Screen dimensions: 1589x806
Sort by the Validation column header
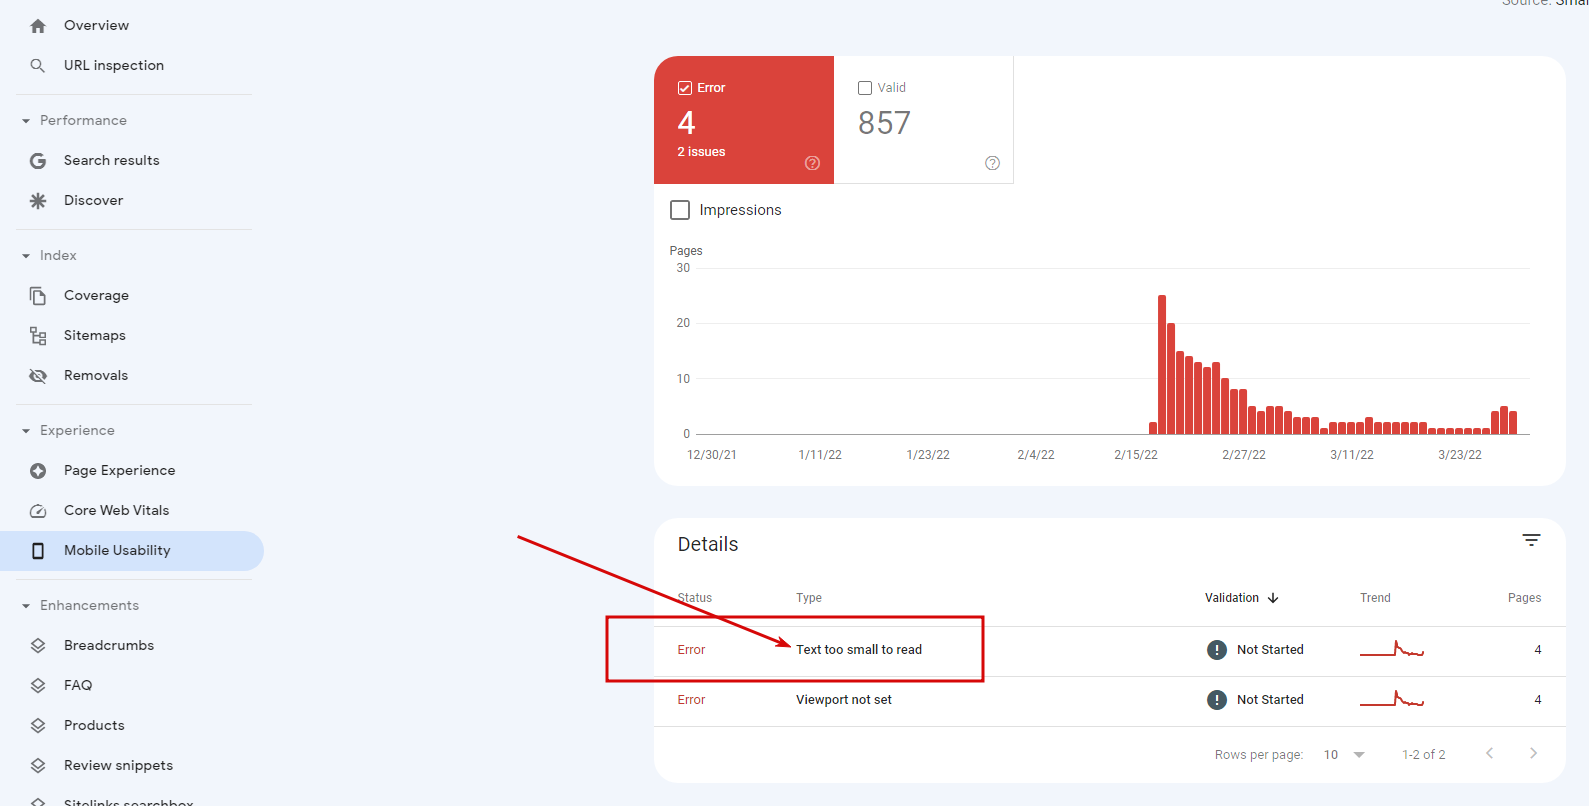[x=1241, y=598]
